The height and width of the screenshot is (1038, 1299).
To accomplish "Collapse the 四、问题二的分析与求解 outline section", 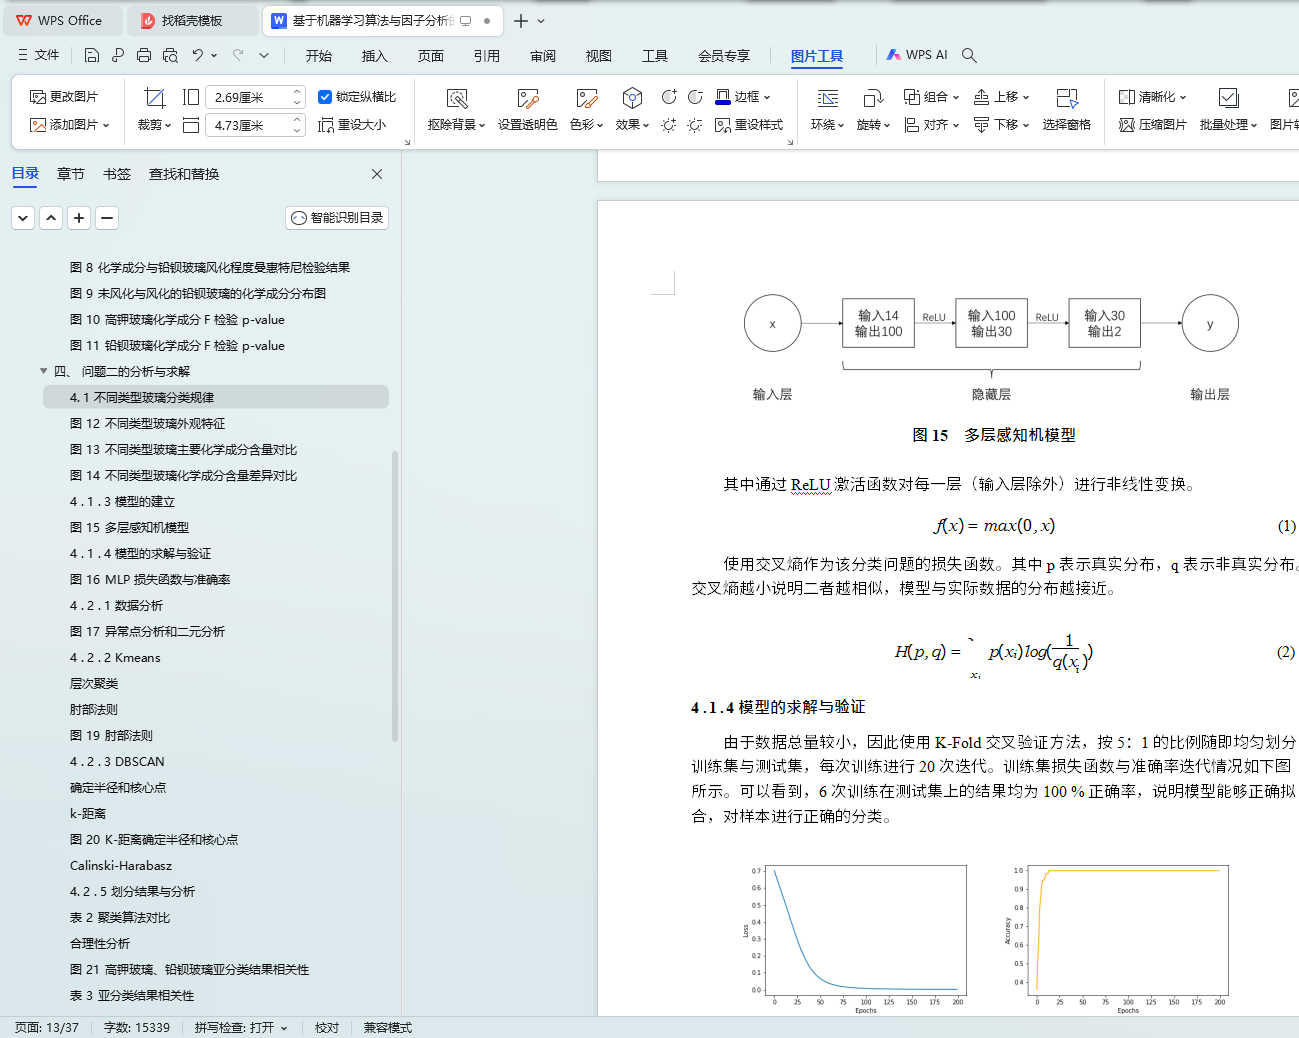I will point(43,371).
